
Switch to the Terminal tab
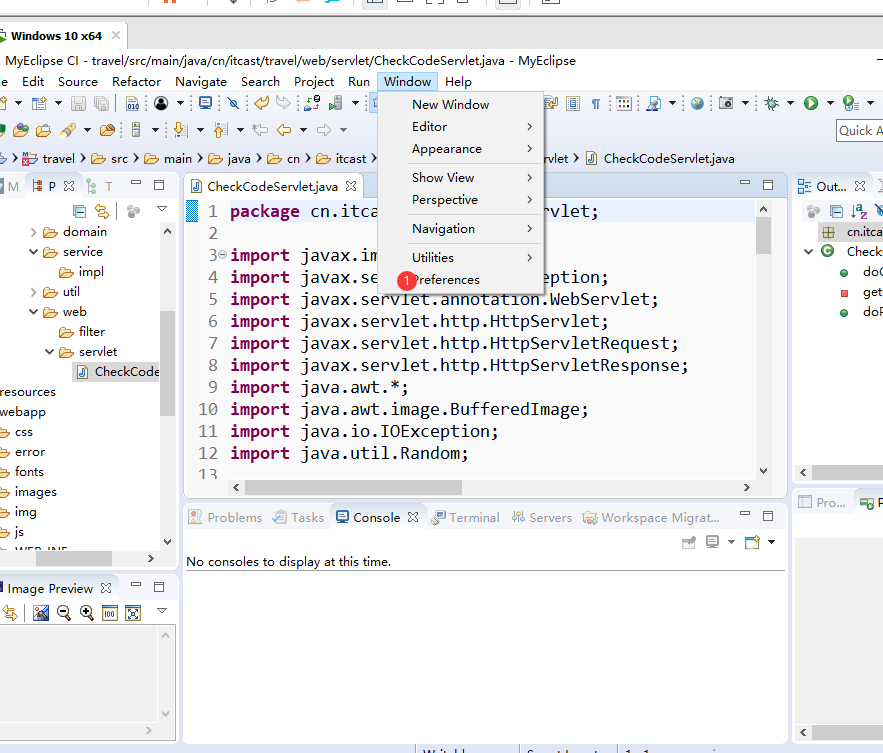[x=465, y=518]
